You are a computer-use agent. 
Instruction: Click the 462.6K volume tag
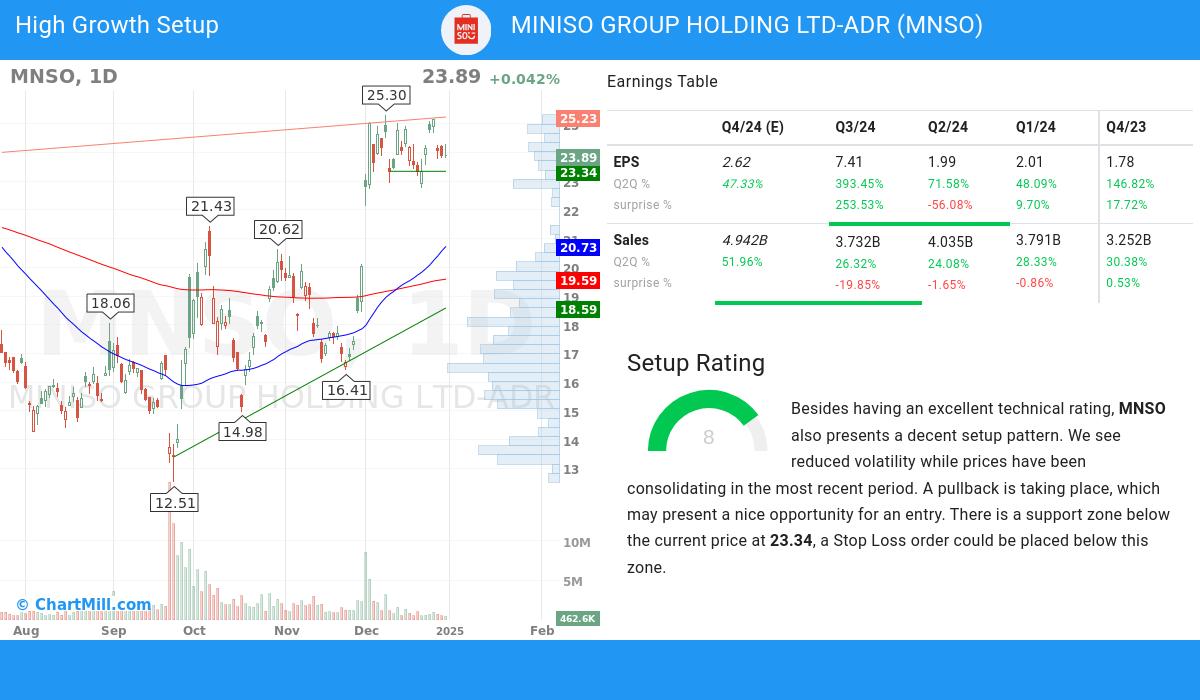(x=578, y=618)
